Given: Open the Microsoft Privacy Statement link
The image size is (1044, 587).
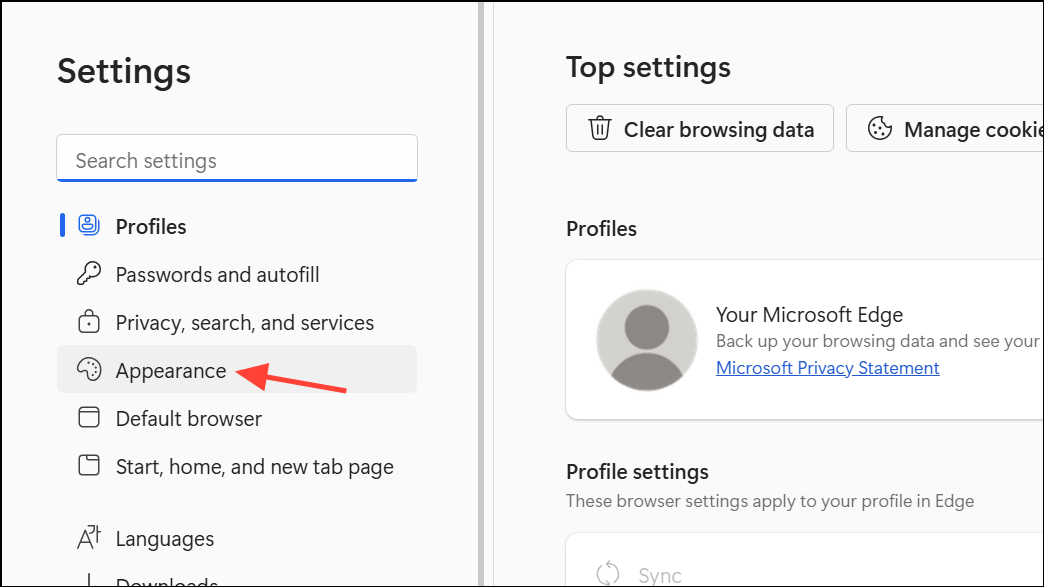Looking at the screenshot, I should [827, 368].
